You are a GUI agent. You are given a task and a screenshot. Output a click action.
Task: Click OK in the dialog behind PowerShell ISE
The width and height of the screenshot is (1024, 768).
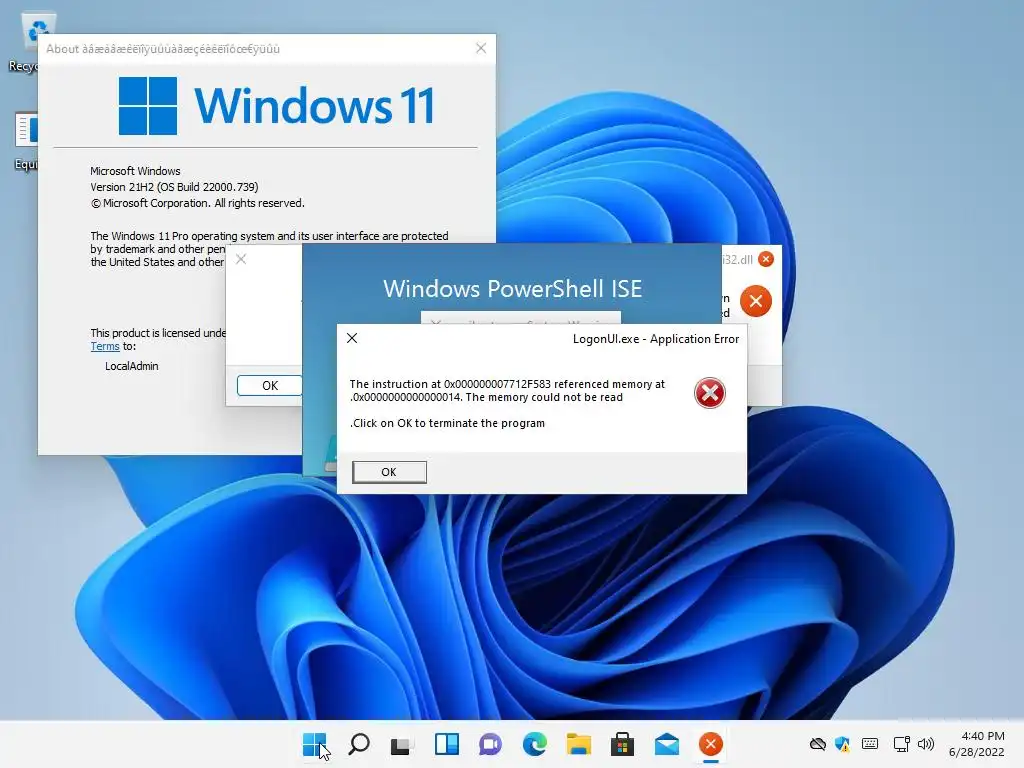pos(270,385)
